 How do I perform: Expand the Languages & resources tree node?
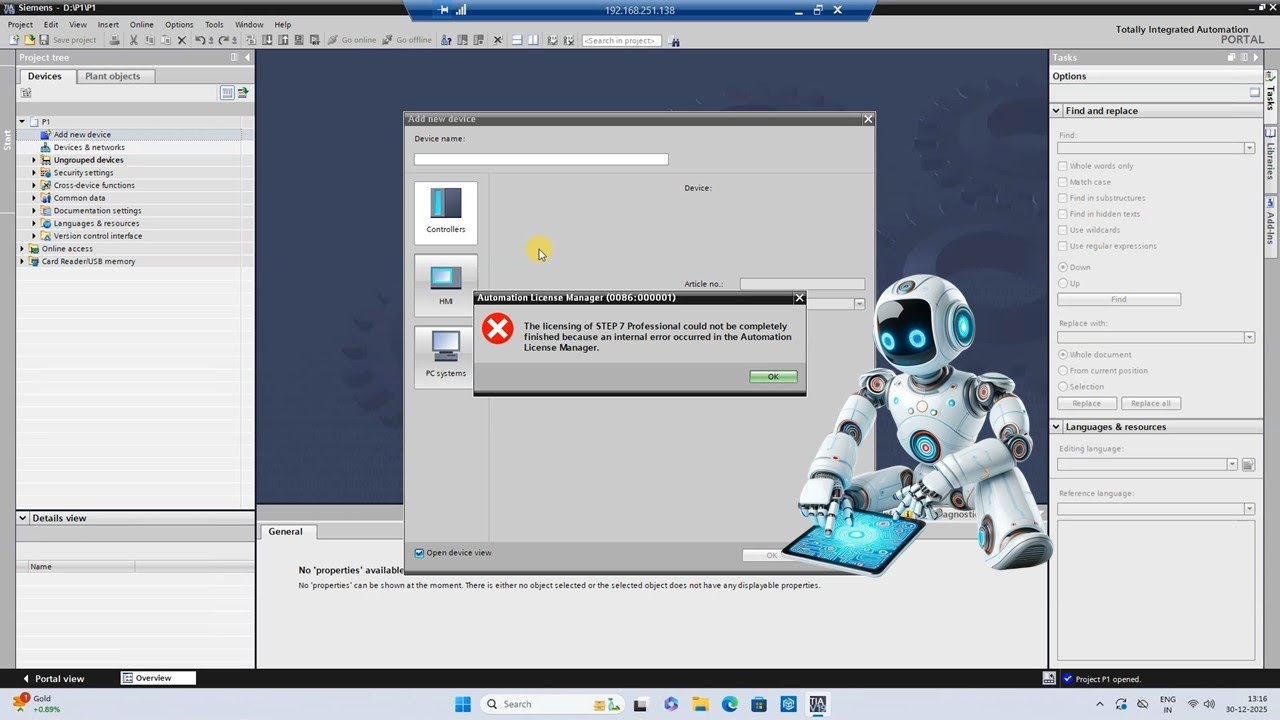click(33, 223)
